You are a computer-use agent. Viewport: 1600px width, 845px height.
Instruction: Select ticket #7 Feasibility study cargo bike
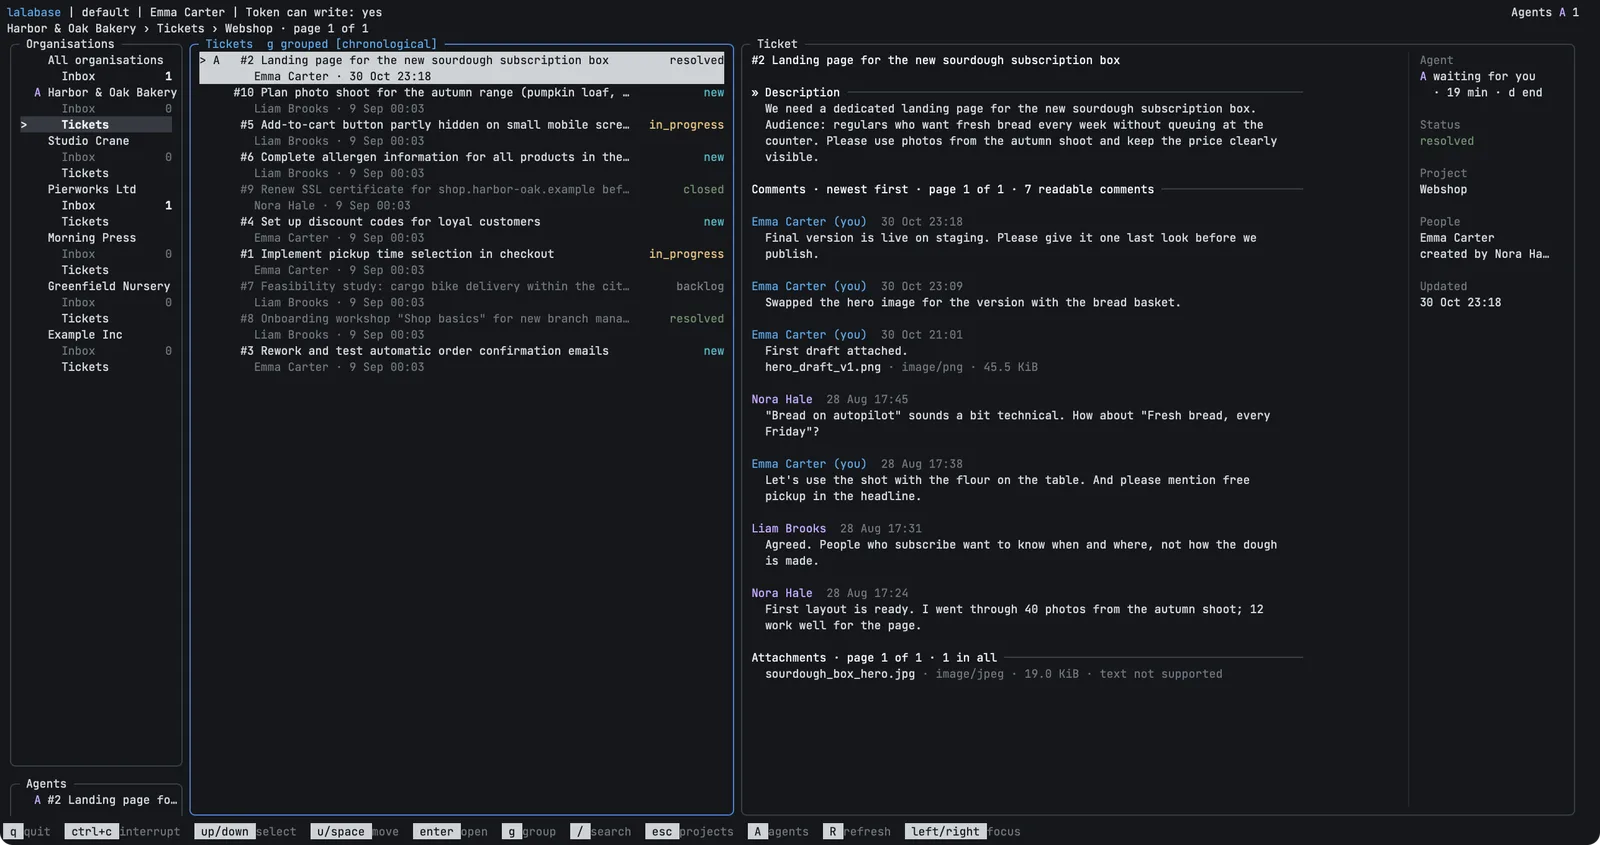(x=462, y=294)
